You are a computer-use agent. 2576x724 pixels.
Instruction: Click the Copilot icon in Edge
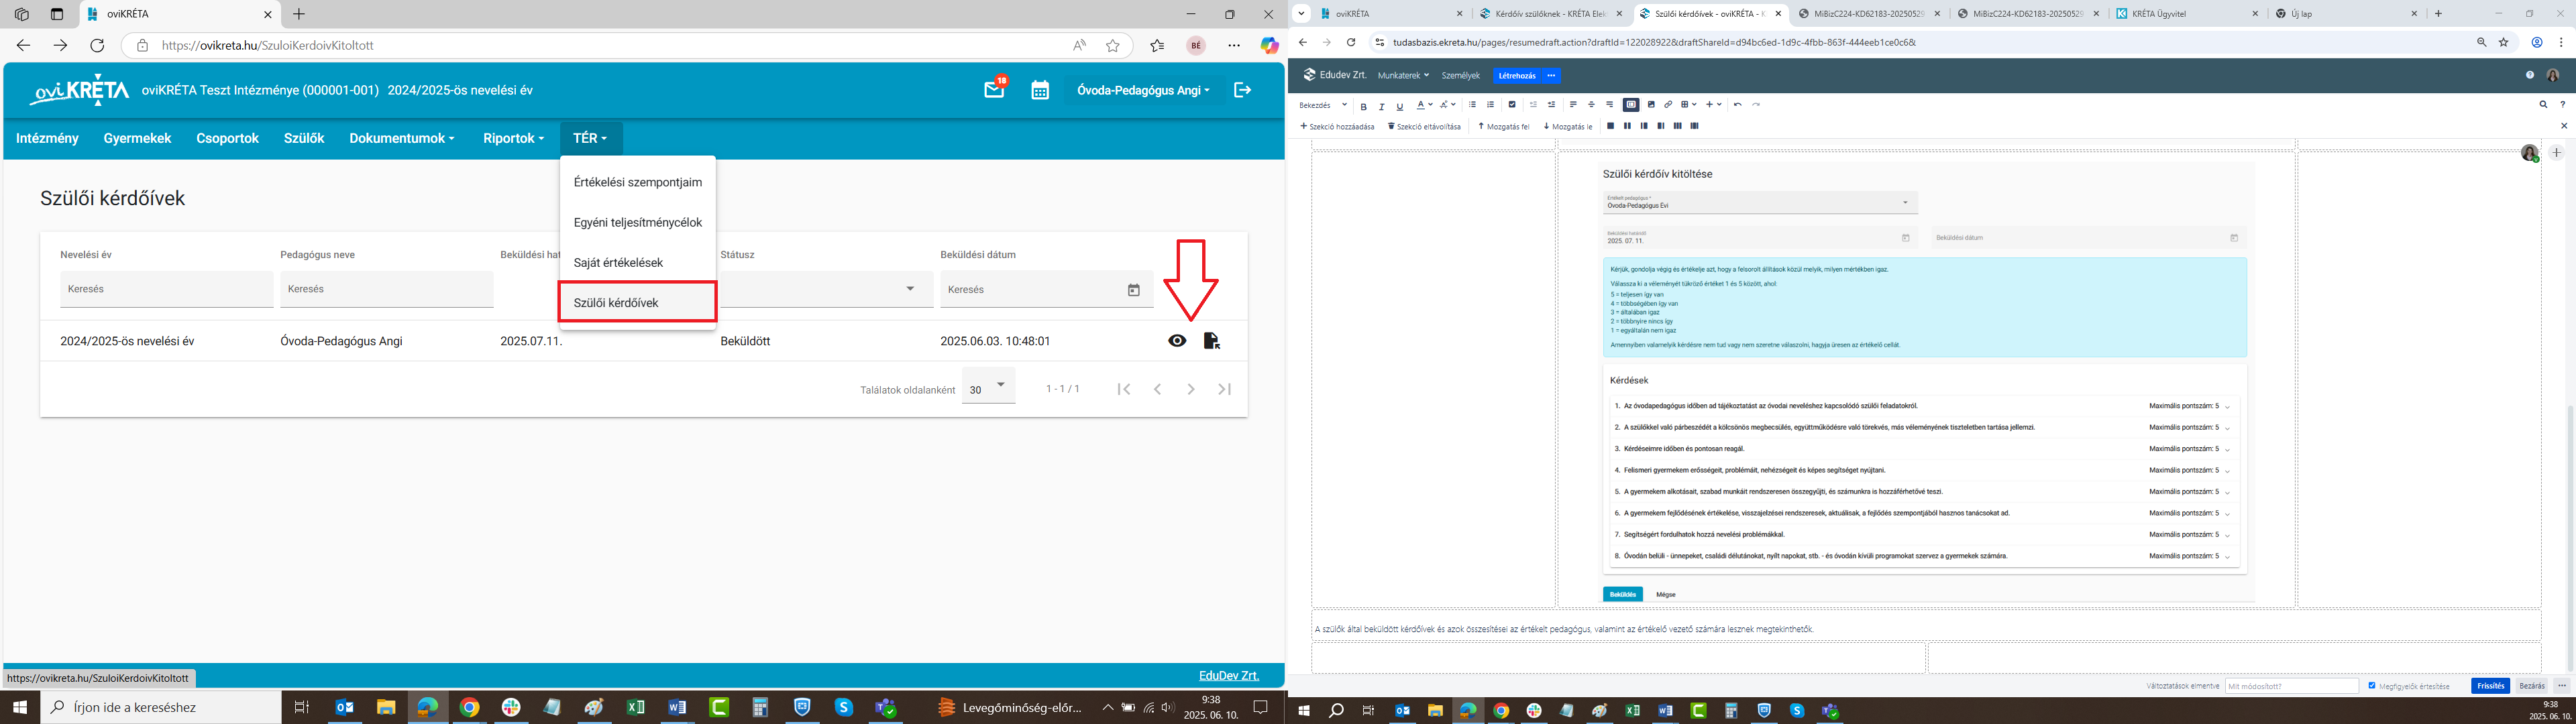(x=1269, y=45)
